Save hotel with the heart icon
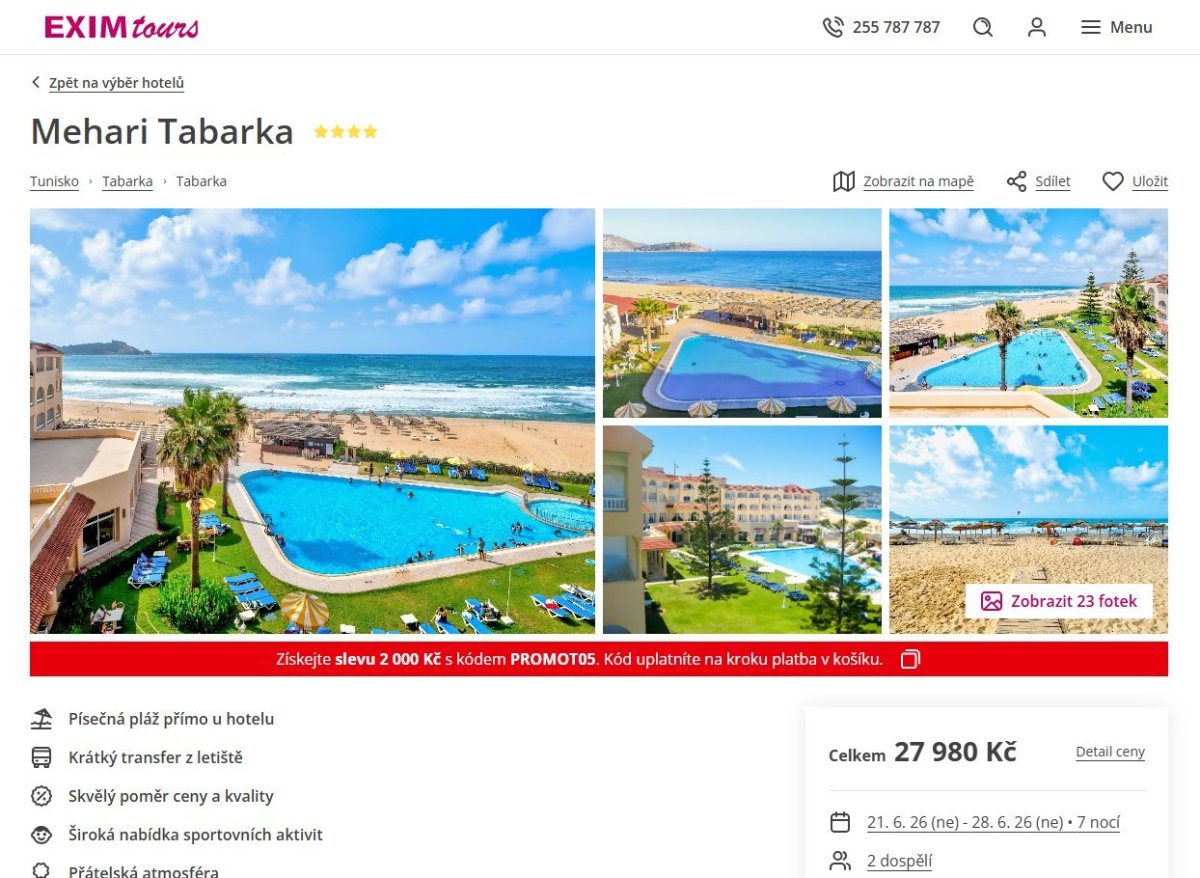Image resolution: width=1200 pixels, height=878 pixels. [x=1113, y=181]
